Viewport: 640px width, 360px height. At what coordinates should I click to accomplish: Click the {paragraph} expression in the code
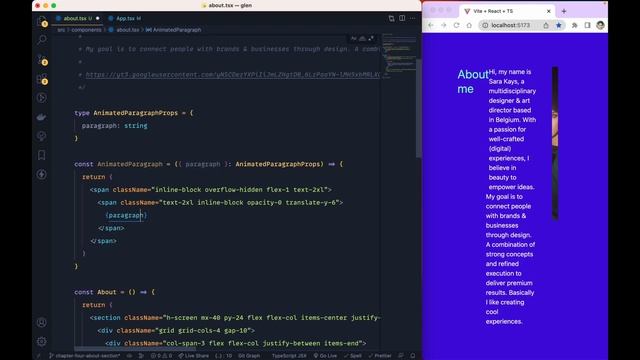point(126,215)
